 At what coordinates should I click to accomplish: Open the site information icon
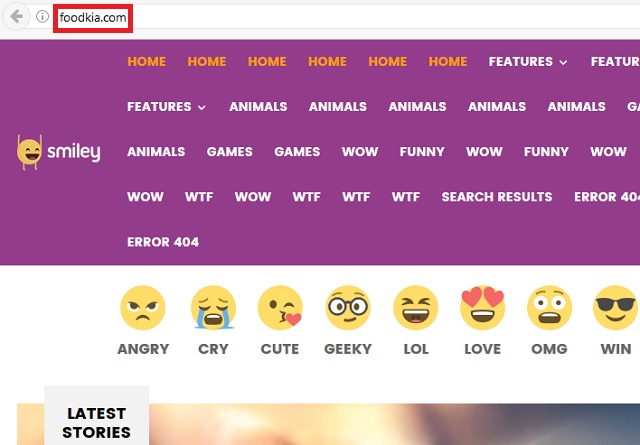[x=42, y=17]
